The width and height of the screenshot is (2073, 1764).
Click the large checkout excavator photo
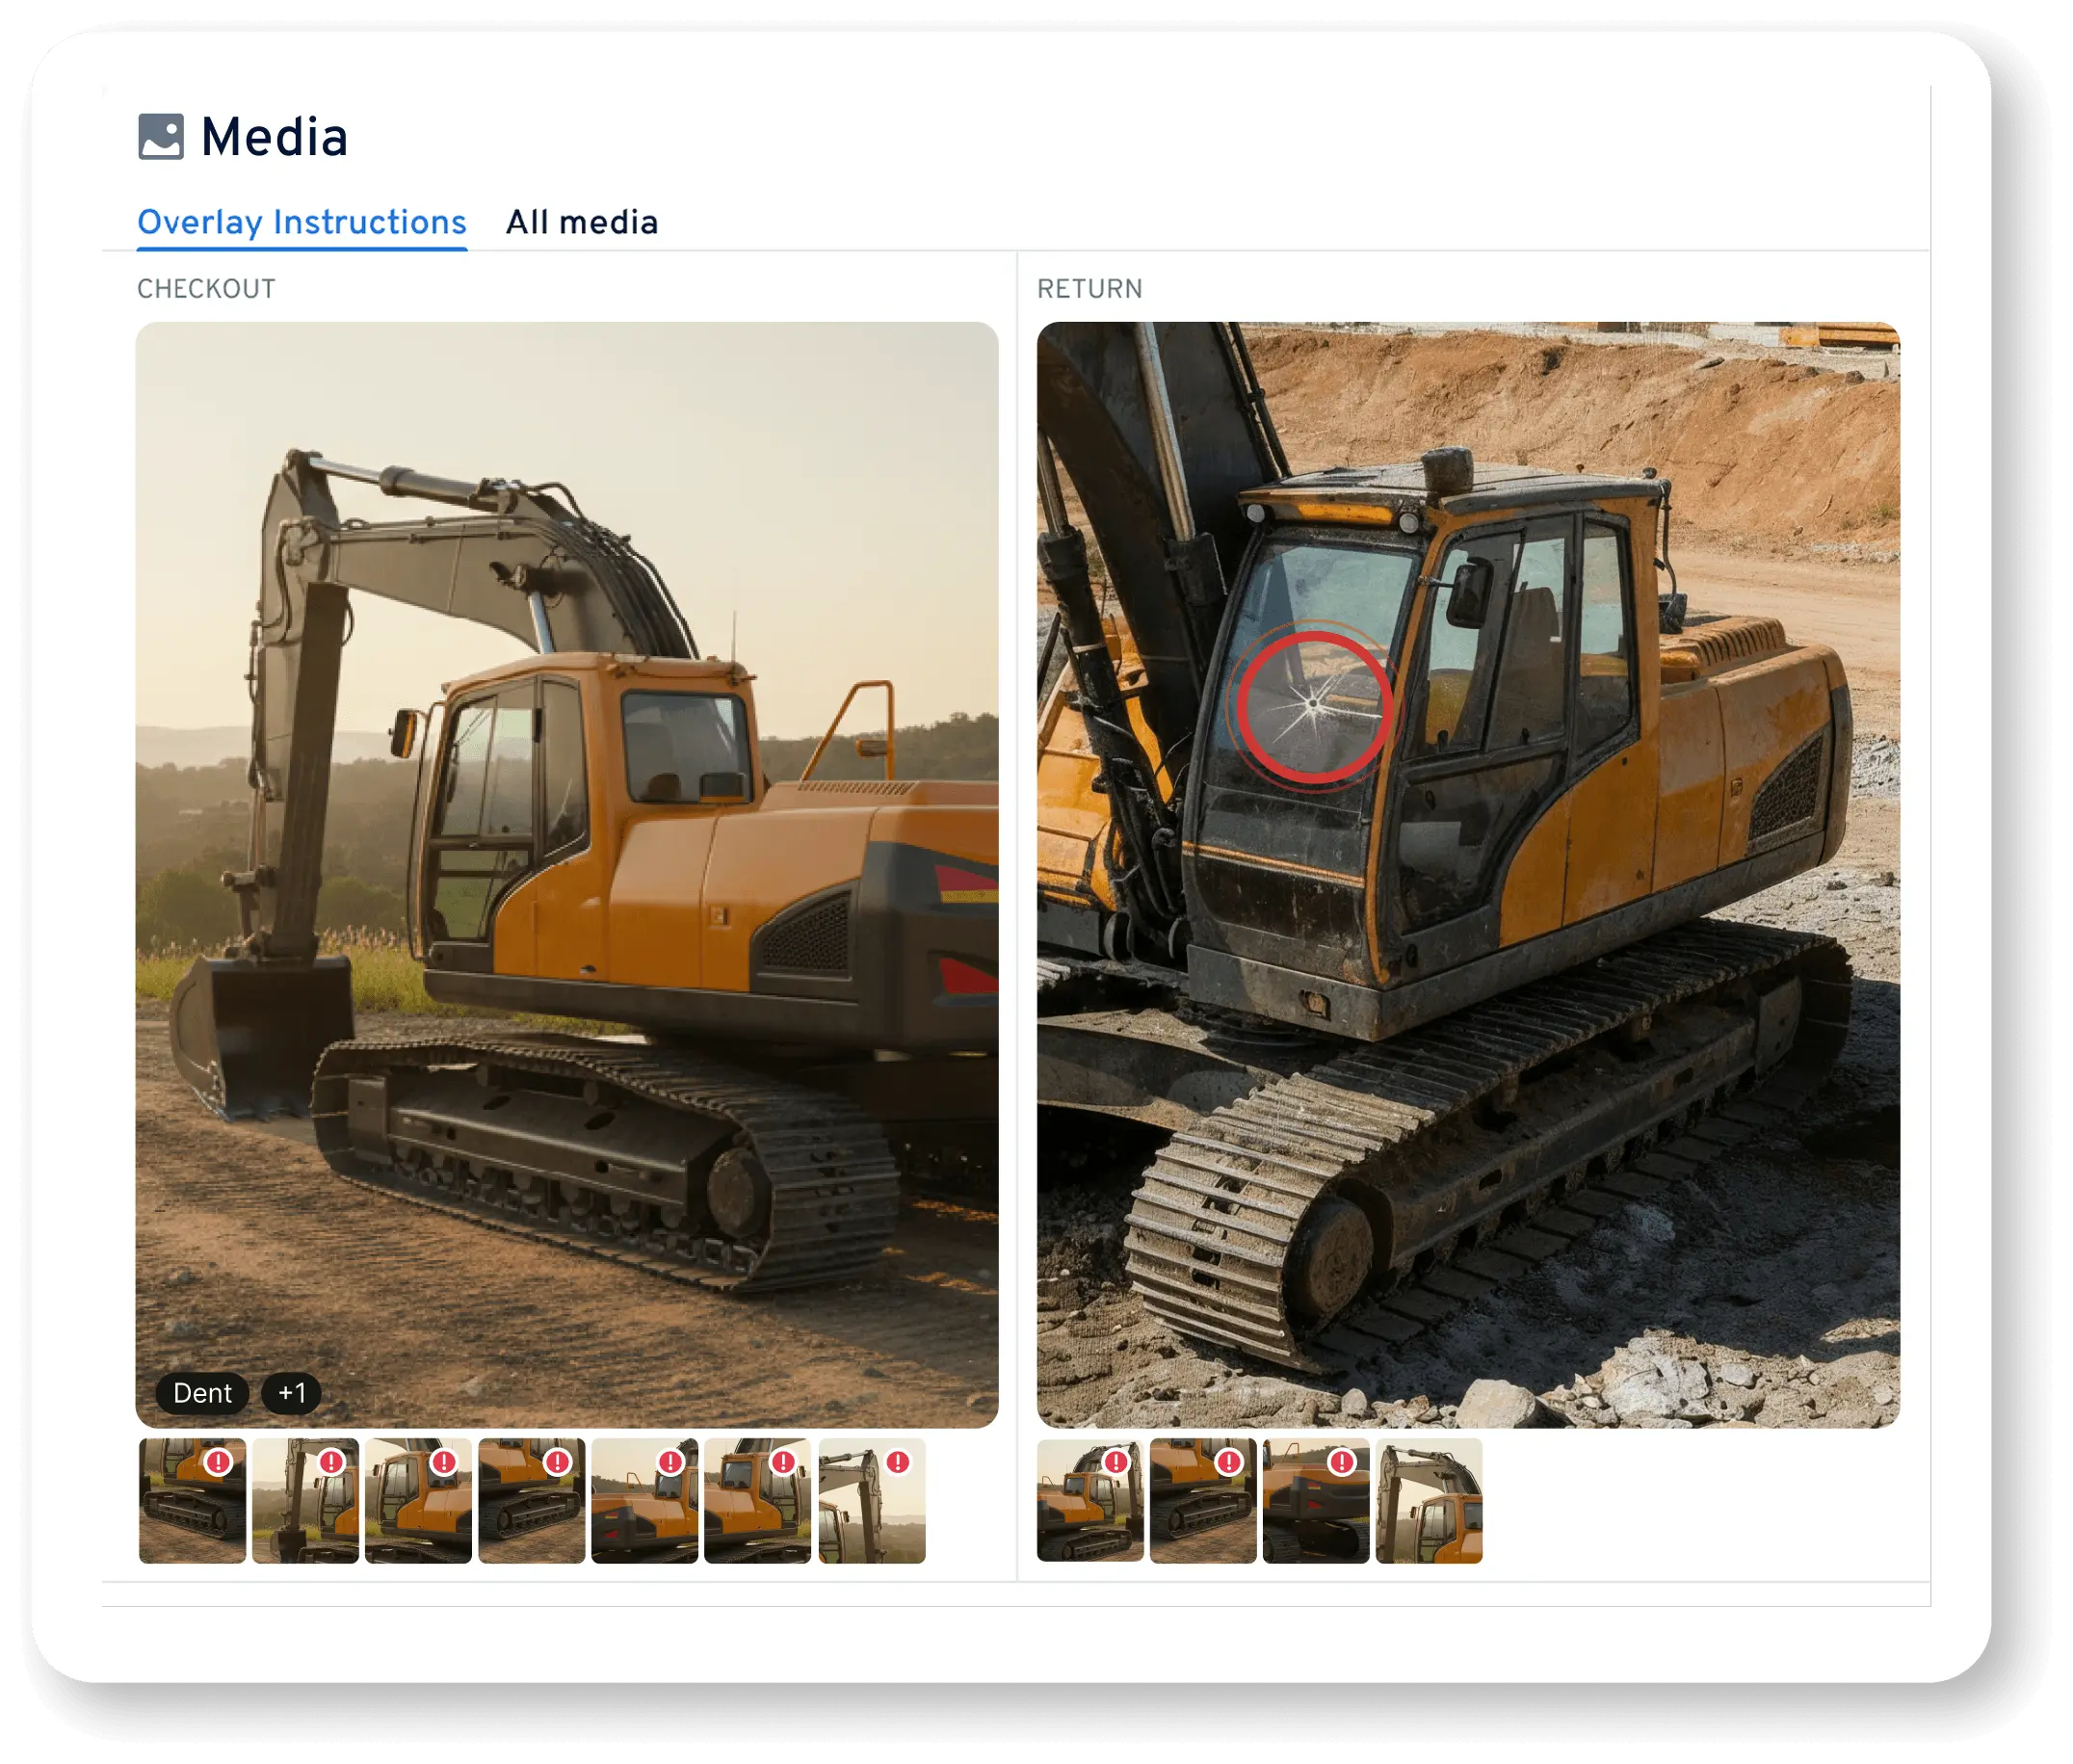(x=567, y=873)
